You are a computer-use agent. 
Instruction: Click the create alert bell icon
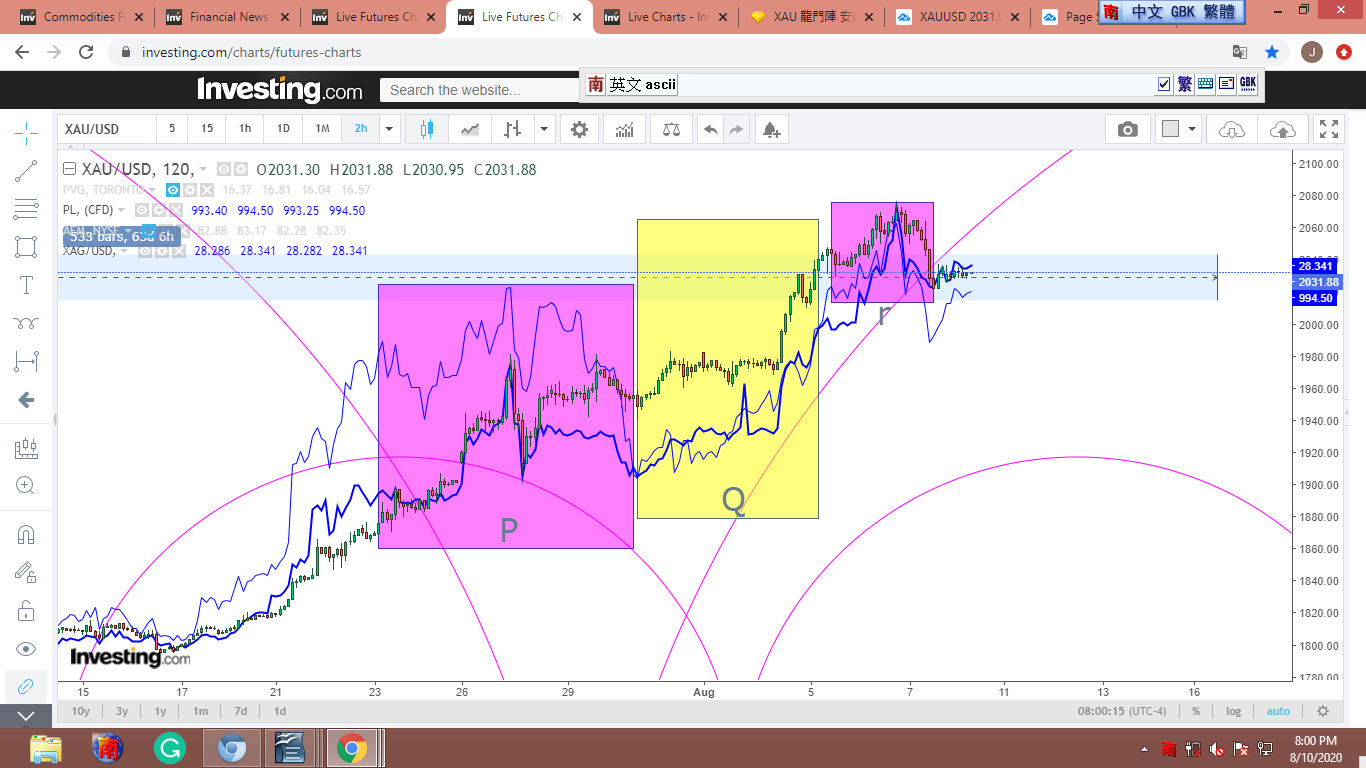coord(770,129)
